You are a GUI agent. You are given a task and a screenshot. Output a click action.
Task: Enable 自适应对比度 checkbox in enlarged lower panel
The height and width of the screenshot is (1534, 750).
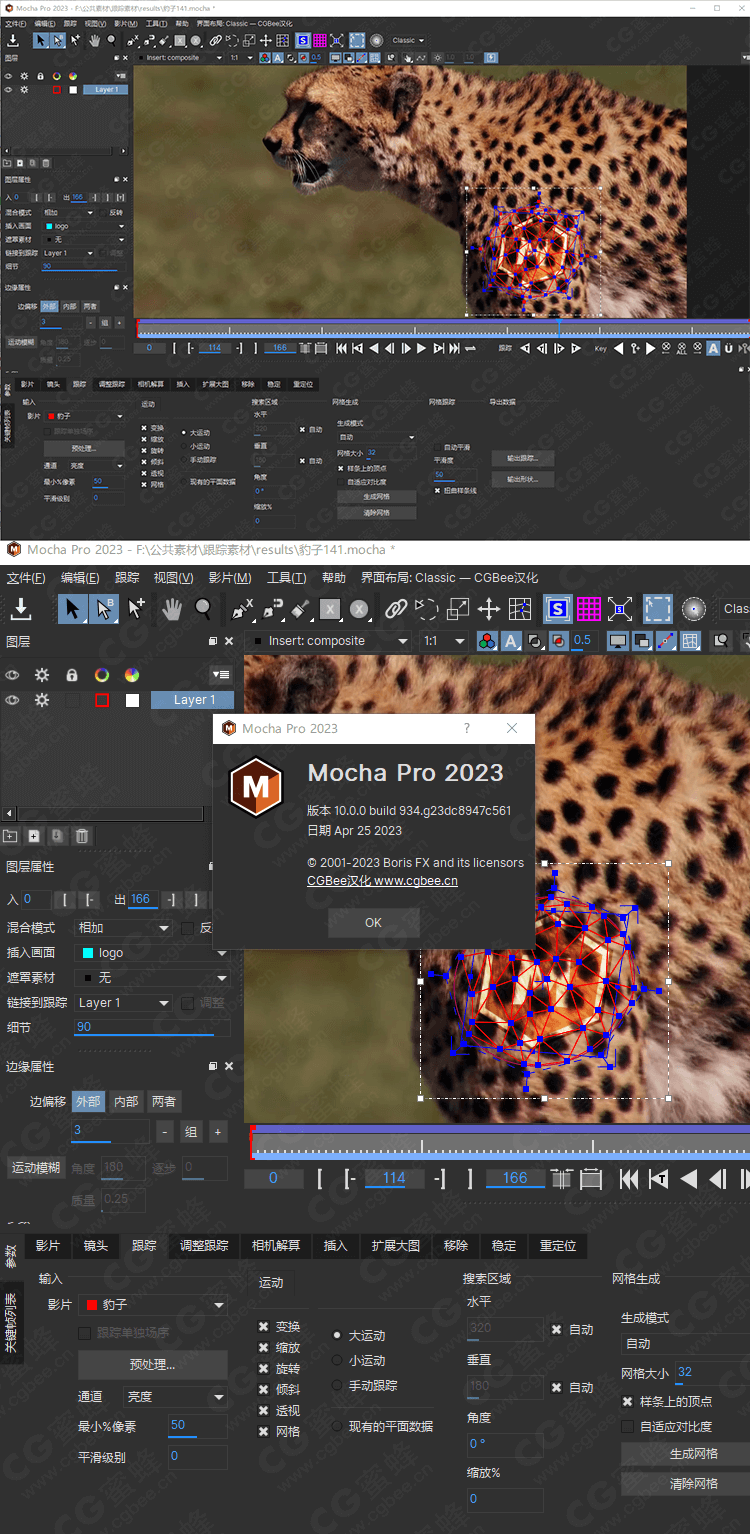pyautogui.click(x=628, y=1427)
